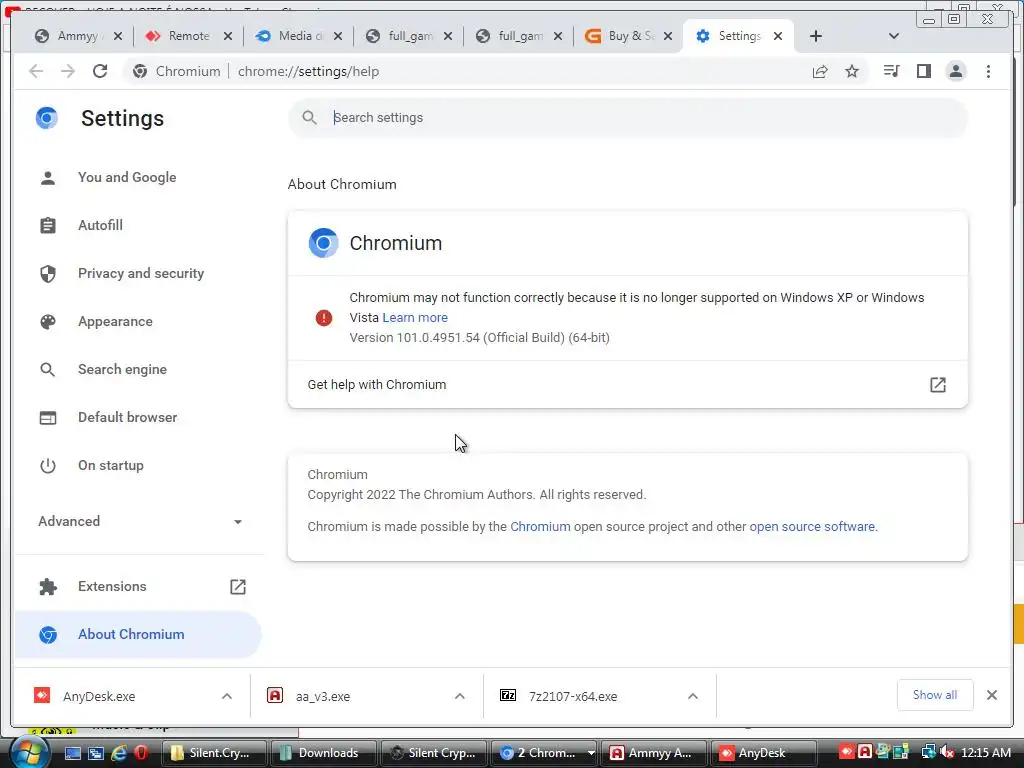Close the Media tab
Viewport: 1024px width, 768px height.
click(x=338, y=37)
